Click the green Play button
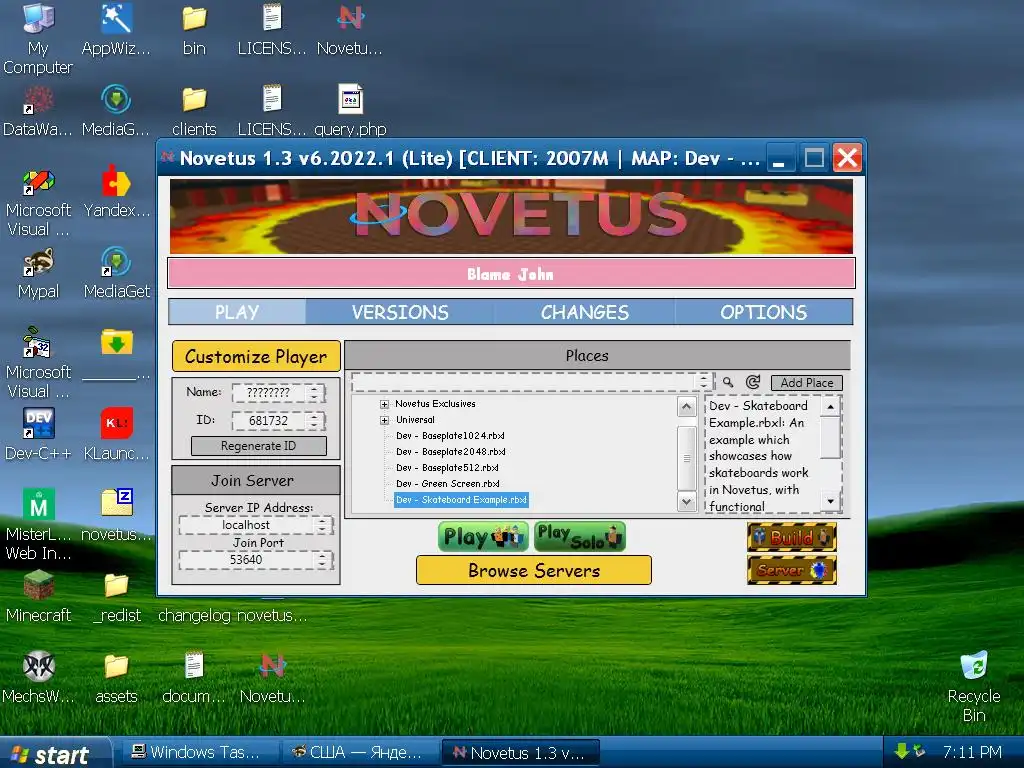1024x768 pixels. (x=483, y=537)
